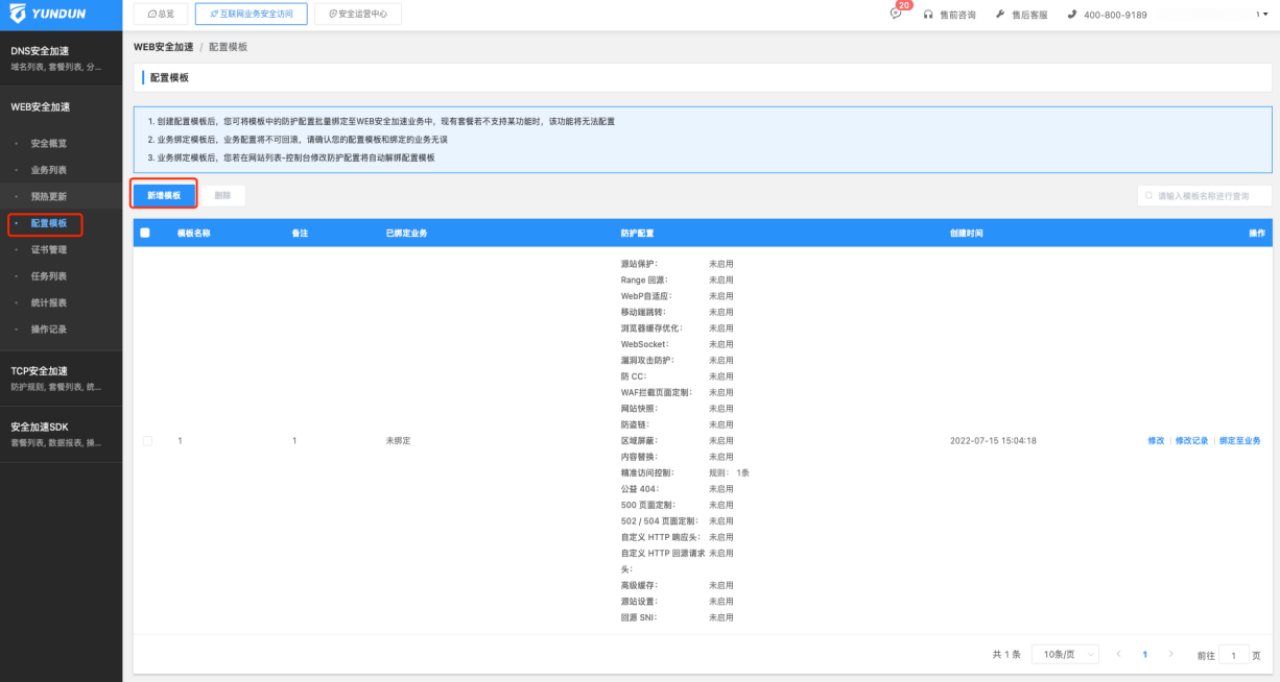Click the YUNDUN shield logo

point(17,15)
